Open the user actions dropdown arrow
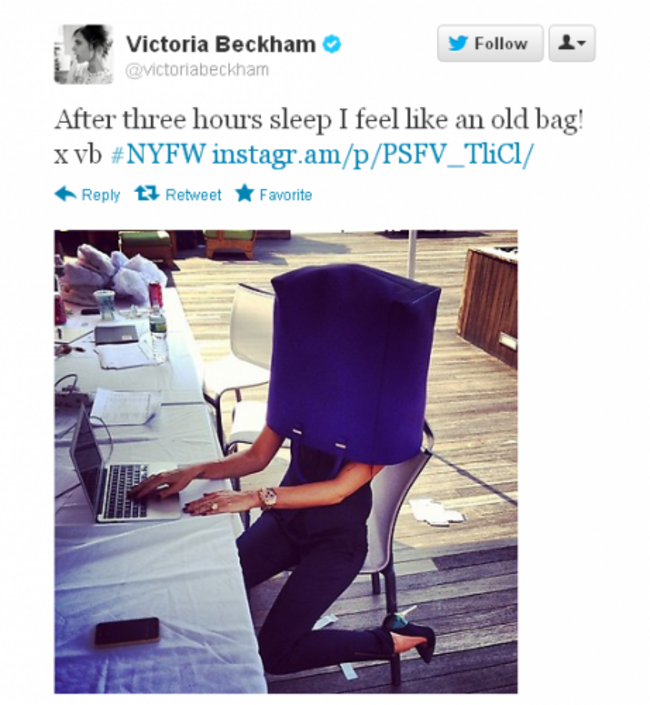The height and width of the screenshot is (705, 650). click(x=581, y=43)
